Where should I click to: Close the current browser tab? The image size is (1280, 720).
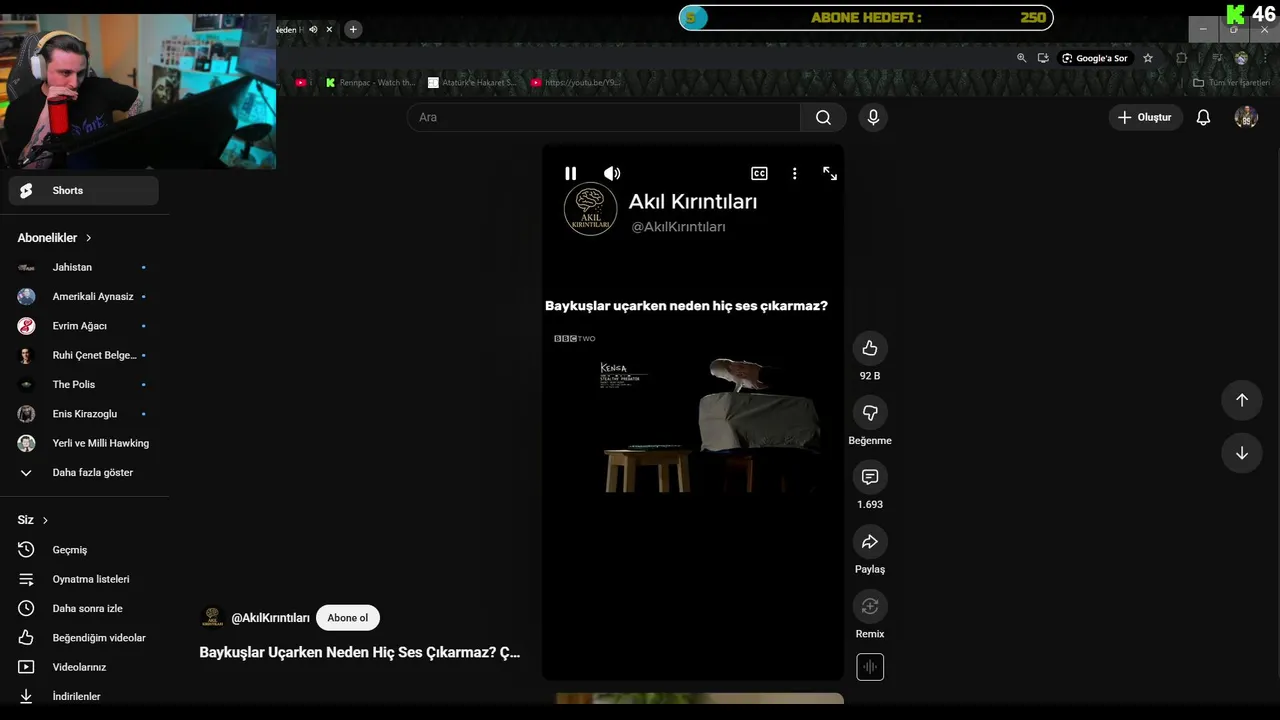click(x=329, y=29)
